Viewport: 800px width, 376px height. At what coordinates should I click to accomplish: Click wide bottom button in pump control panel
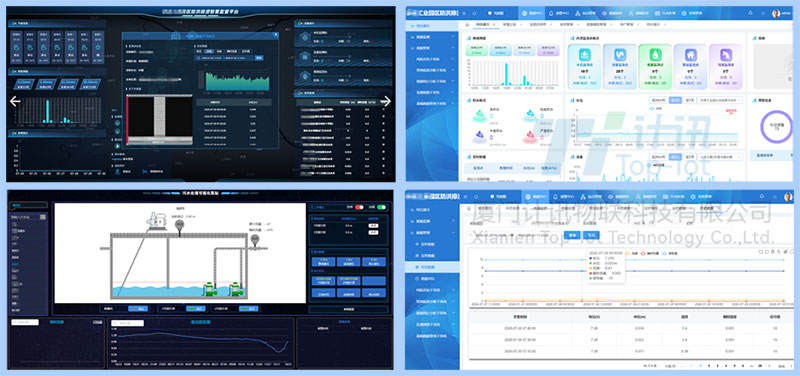coord(348,309)
